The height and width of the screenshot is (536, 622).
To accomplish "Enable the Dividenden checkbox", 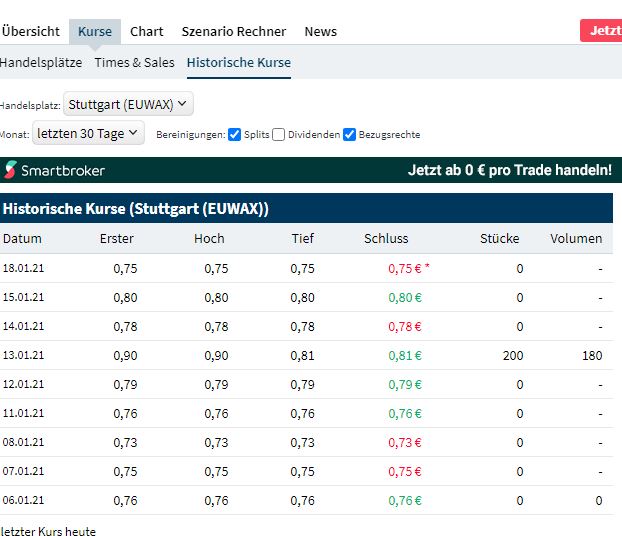I will click(279, 135).
